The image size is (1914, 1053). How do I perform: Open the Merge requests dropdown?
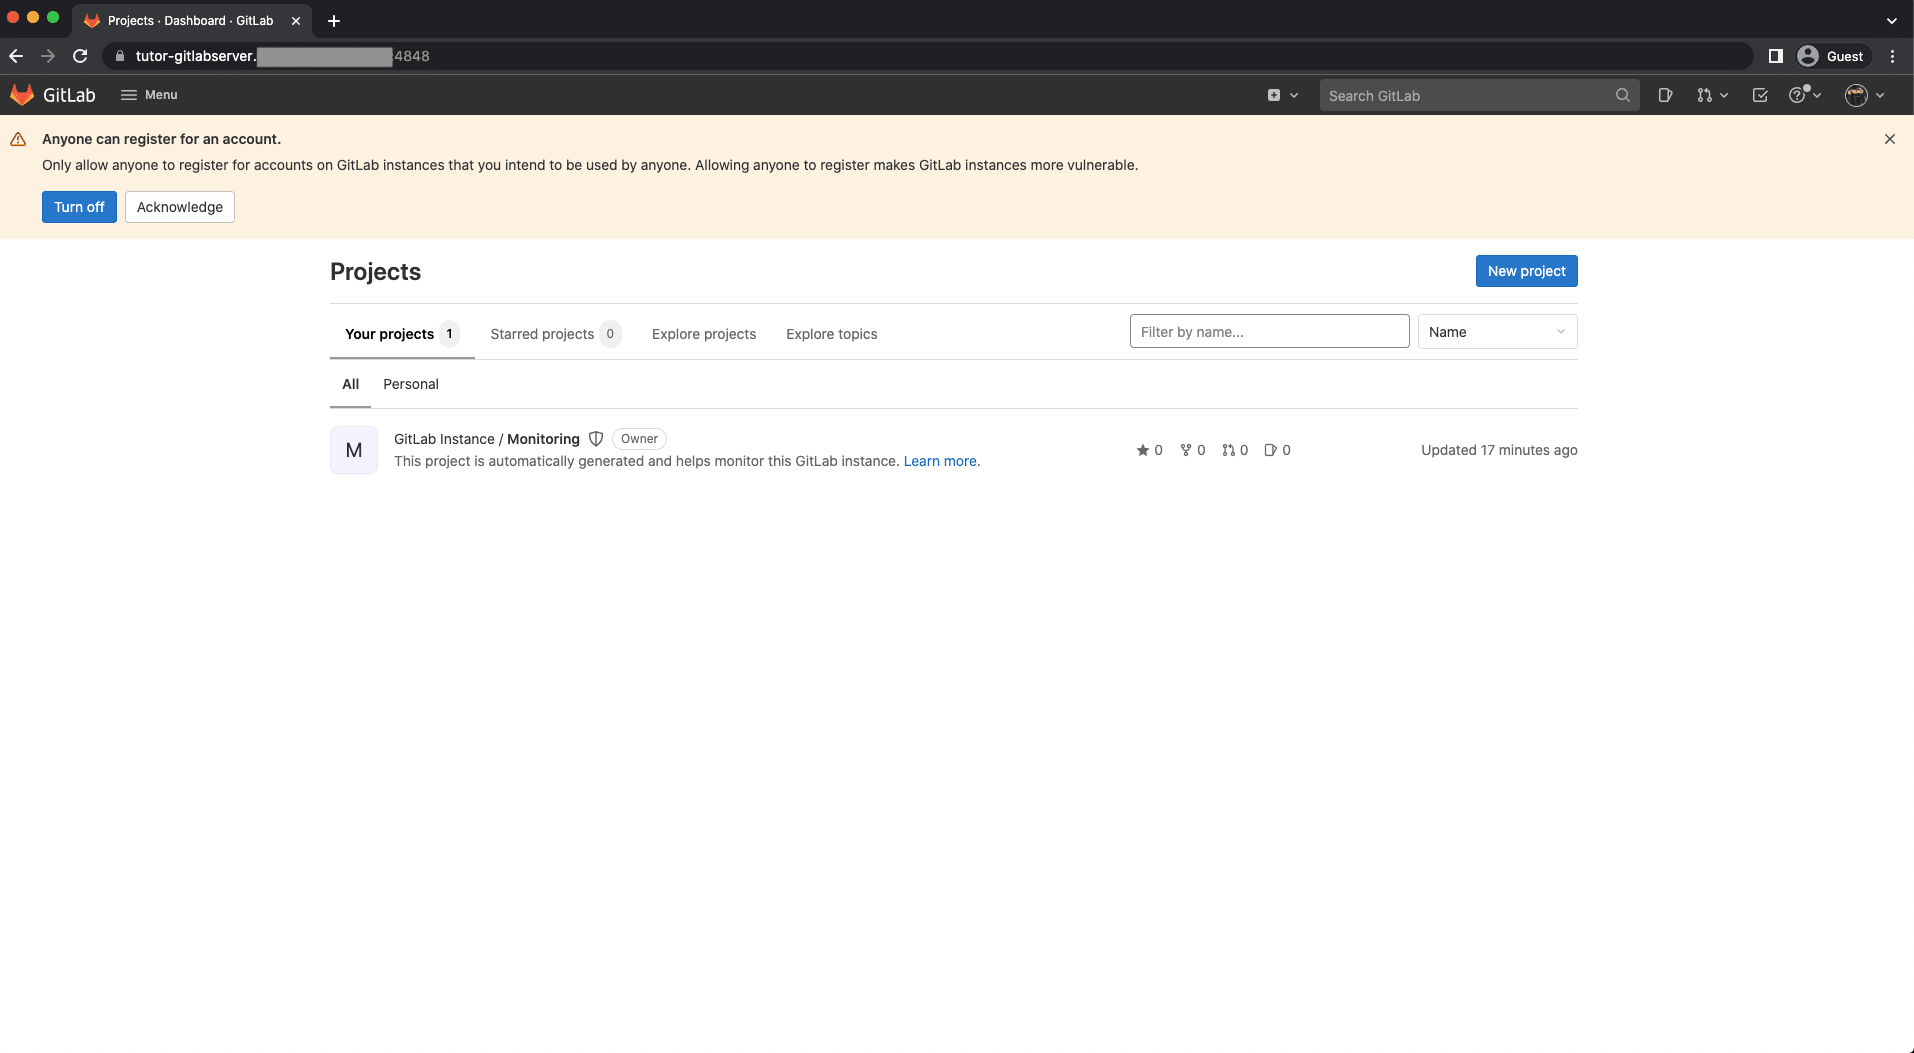pyautogui.click(x=1712, y=95)
